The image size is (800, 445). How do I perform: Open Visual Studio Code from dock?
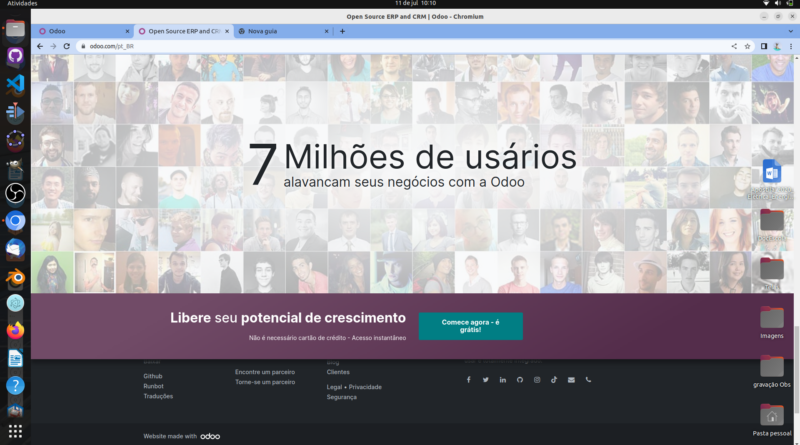15,83
